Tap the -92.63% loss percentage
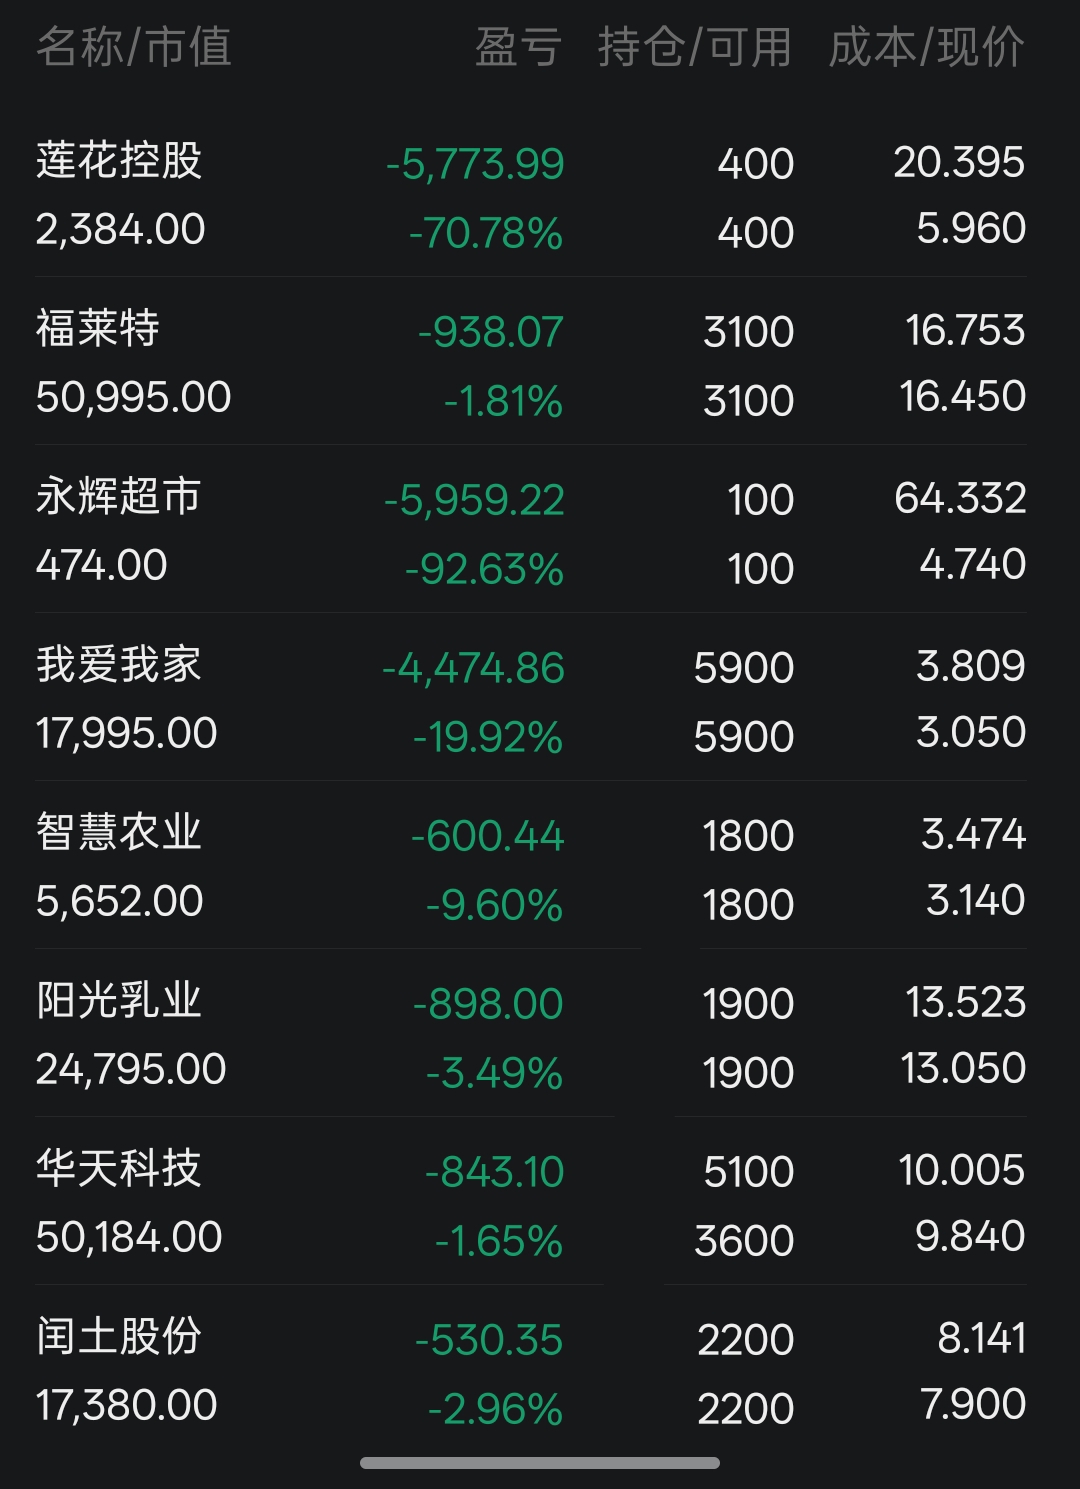This screenshot has width=1080, height=1489. (x=484, y=570)
